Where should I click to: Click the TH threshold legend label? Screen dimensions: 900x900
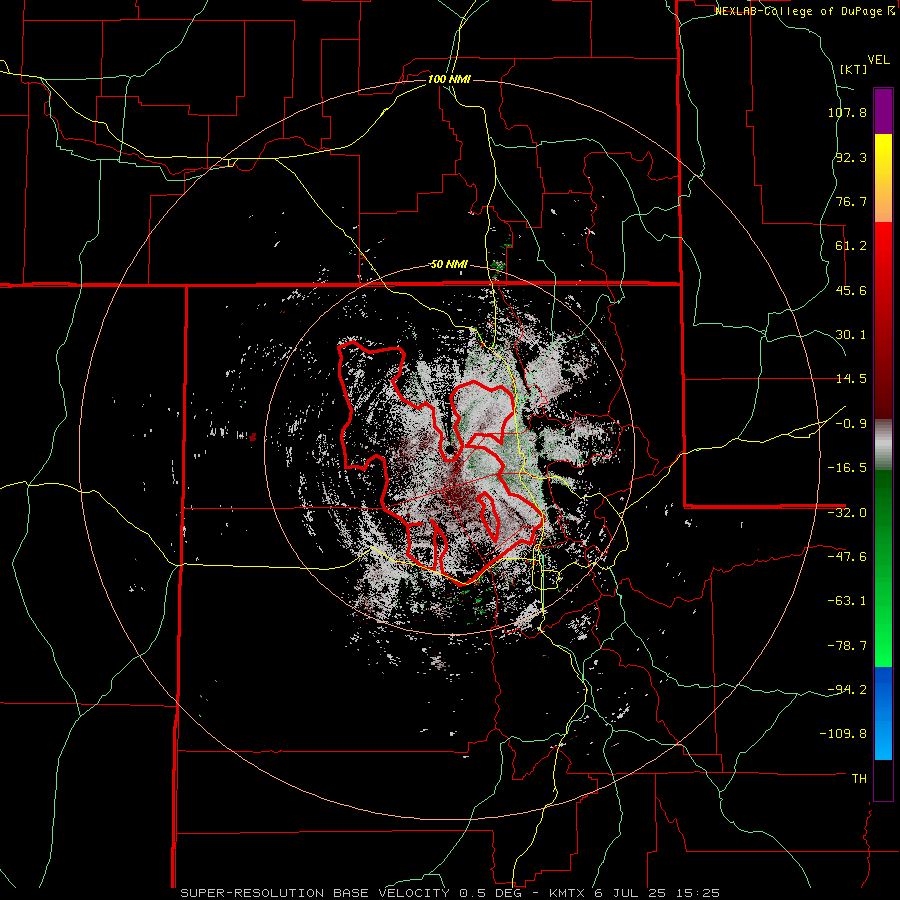tap(859, 779)
